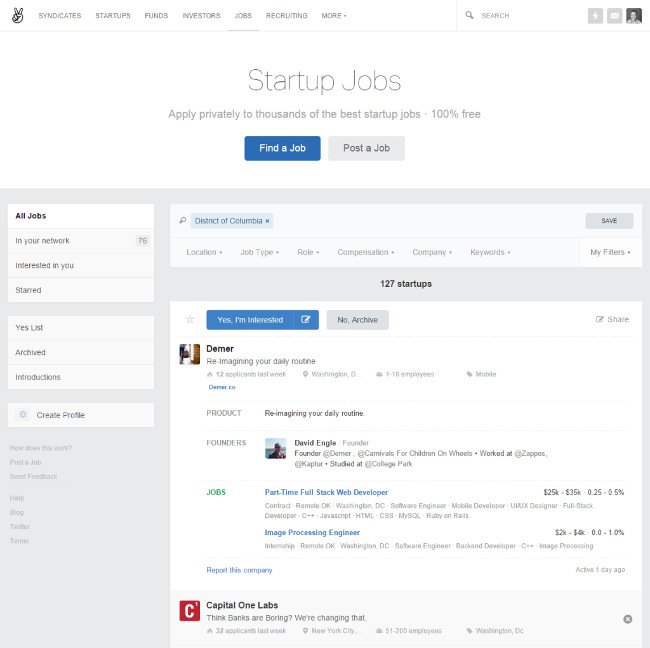Remove the District of Columbia filter tag

point(267,221)
